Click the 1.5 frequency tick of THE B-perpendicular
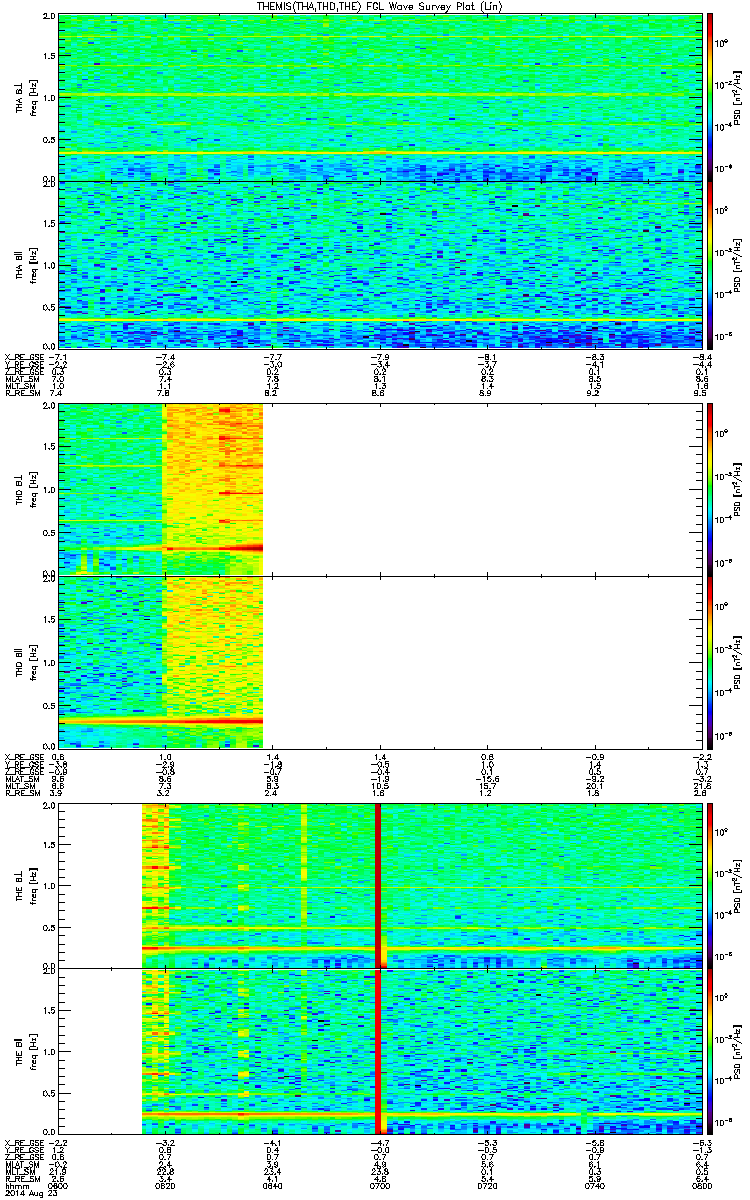The width and height of the screenshot is (750, 1200). [50, 844]
